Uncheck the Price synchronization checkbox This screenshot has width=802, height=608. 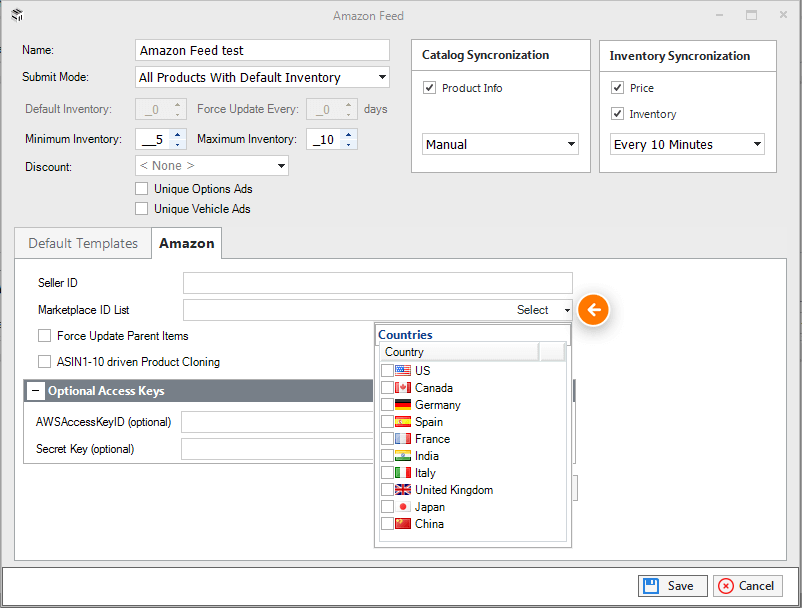coord(617,87)
